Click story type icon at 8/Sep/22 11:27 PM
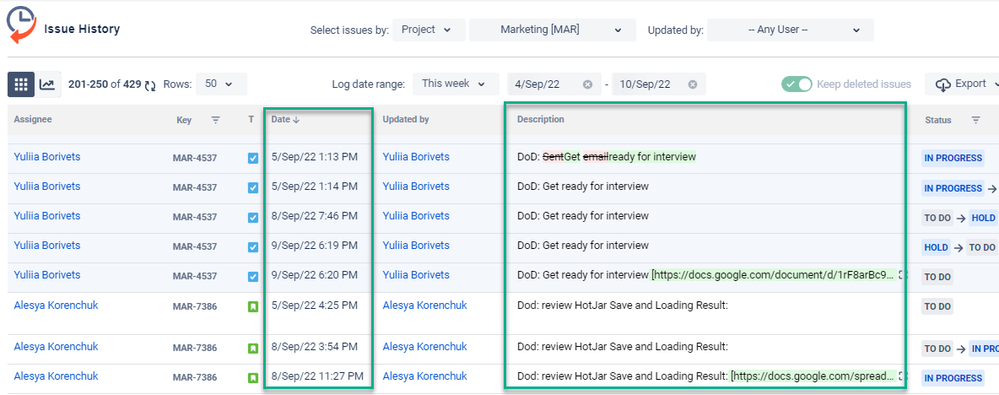 (x=253, y=378)
